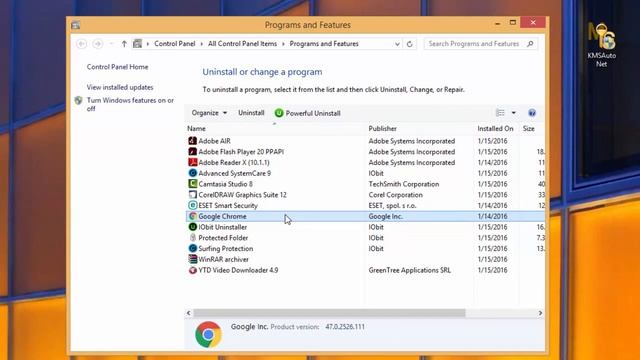Click the search magnifier icon
Image resolution: width=640 pixels, height=360 pixels.
click(530, 44)
